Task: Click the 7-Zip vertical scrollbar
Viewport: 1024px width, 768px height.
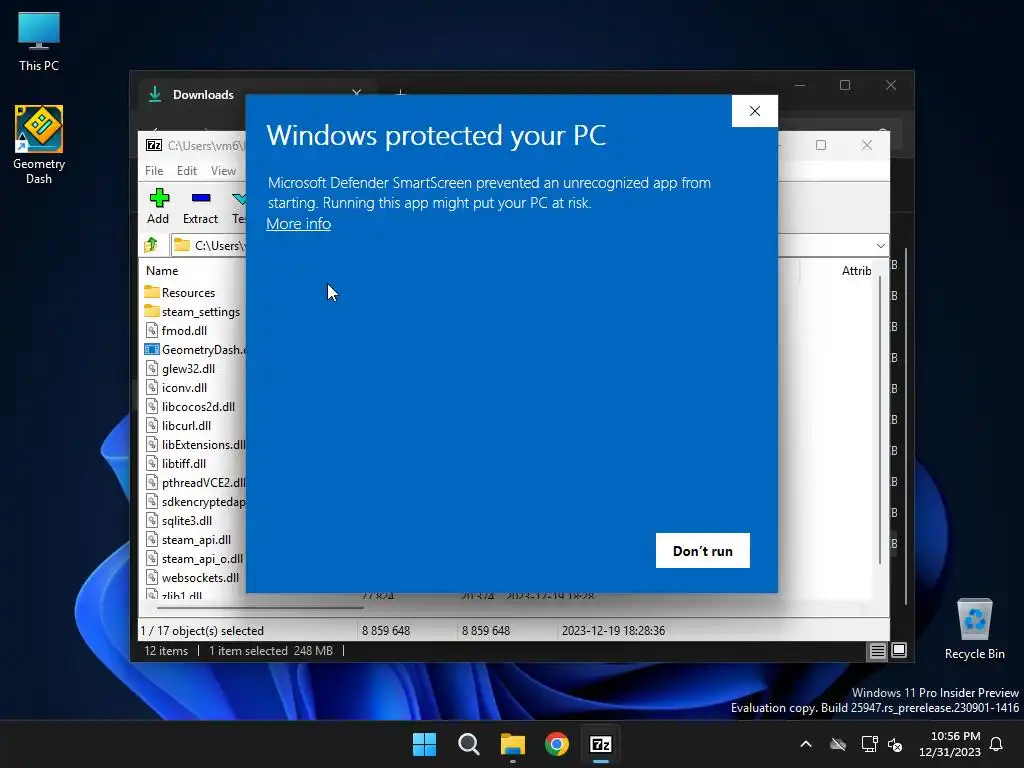Action: coord(880,418)
